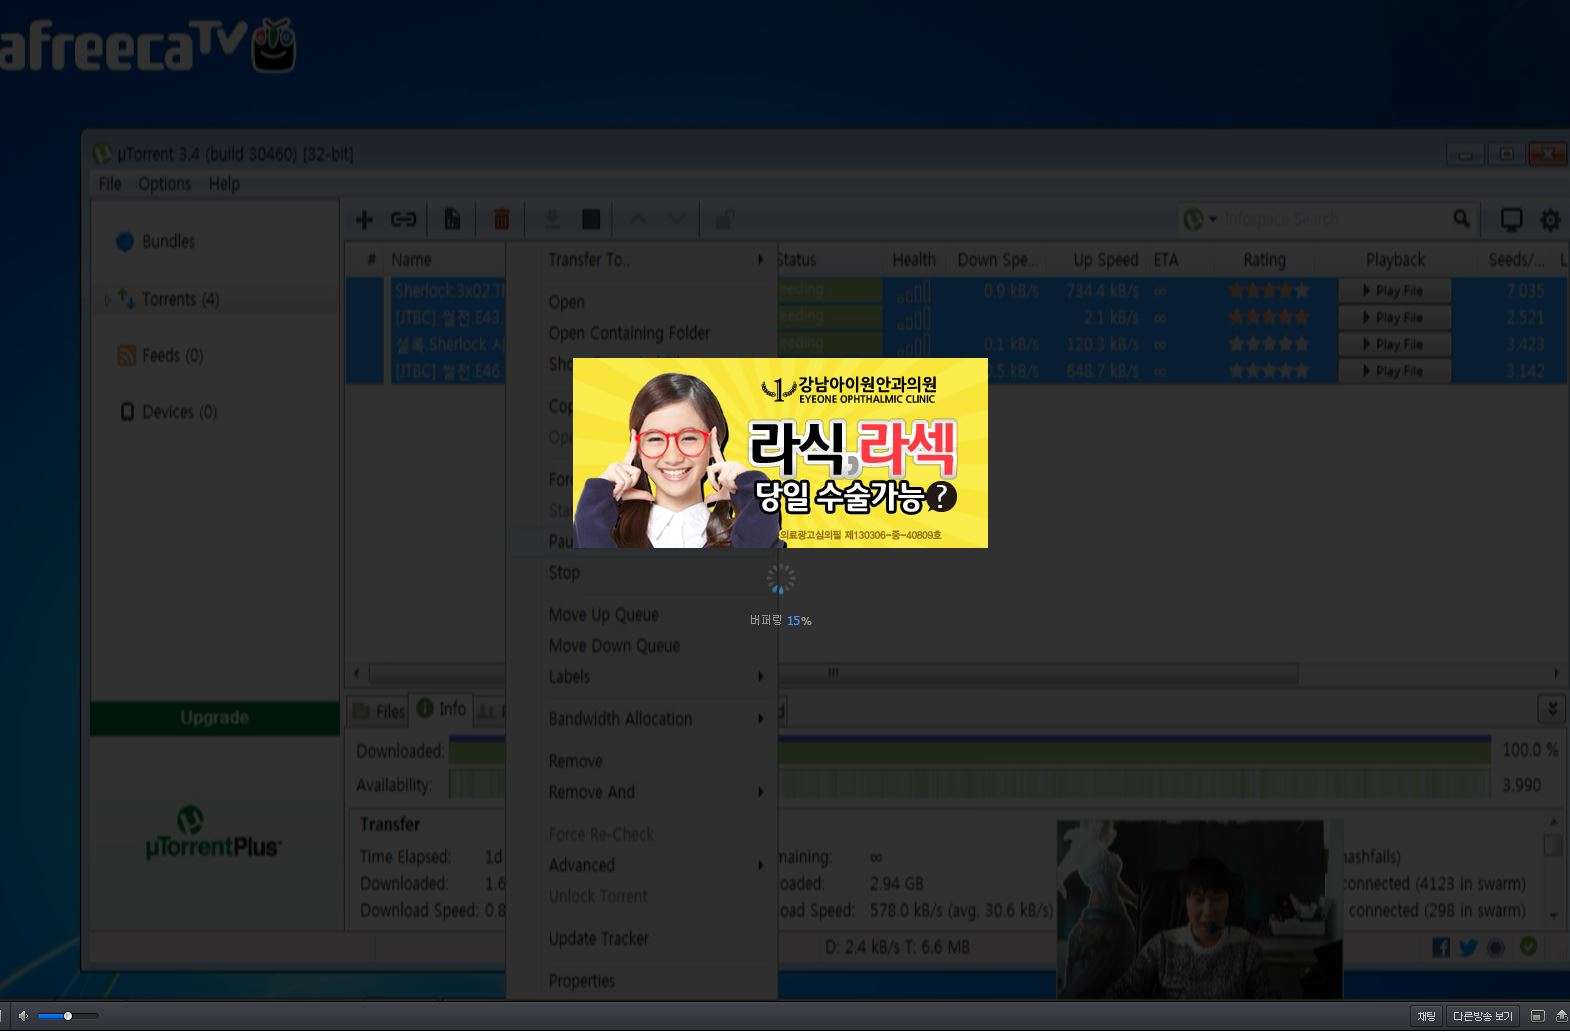Expand the Transfer To submenu
Screen dimensions: 1570x1032
tap(642, 260)
